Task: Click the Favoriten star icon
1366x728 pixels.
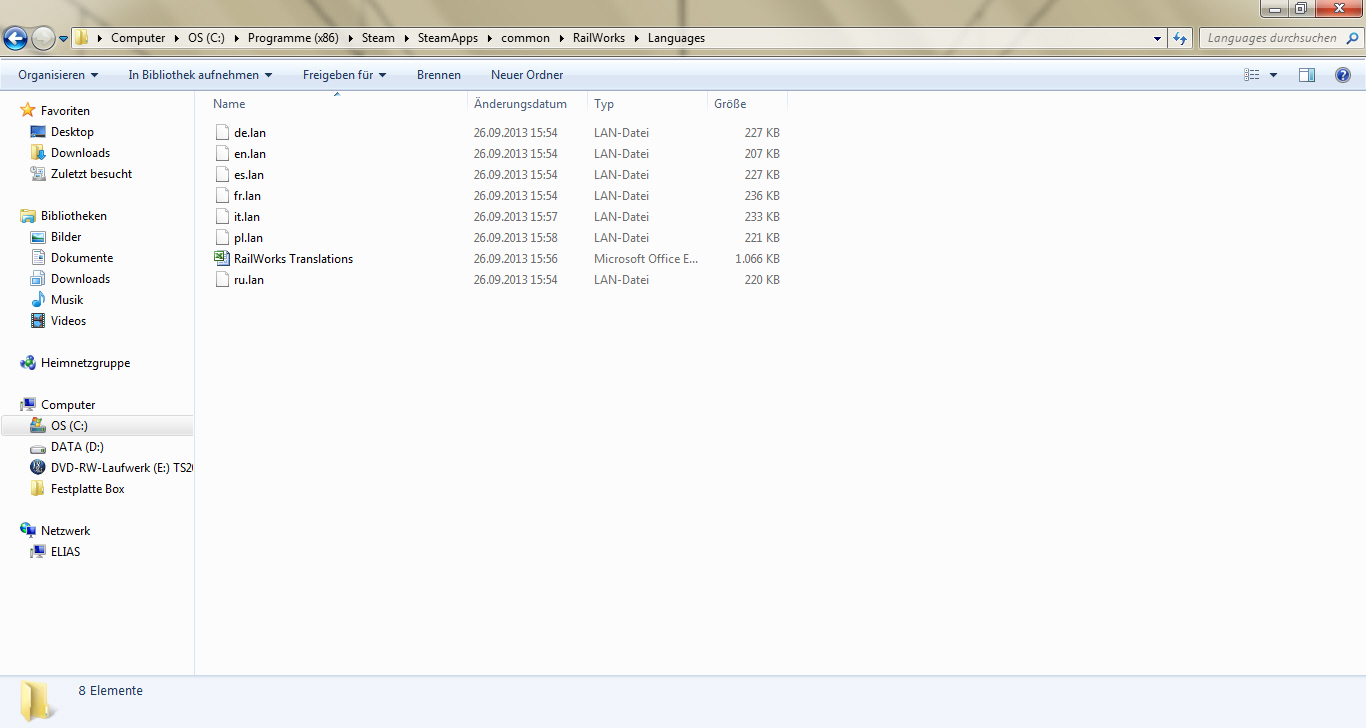Action: pos(28,111)
